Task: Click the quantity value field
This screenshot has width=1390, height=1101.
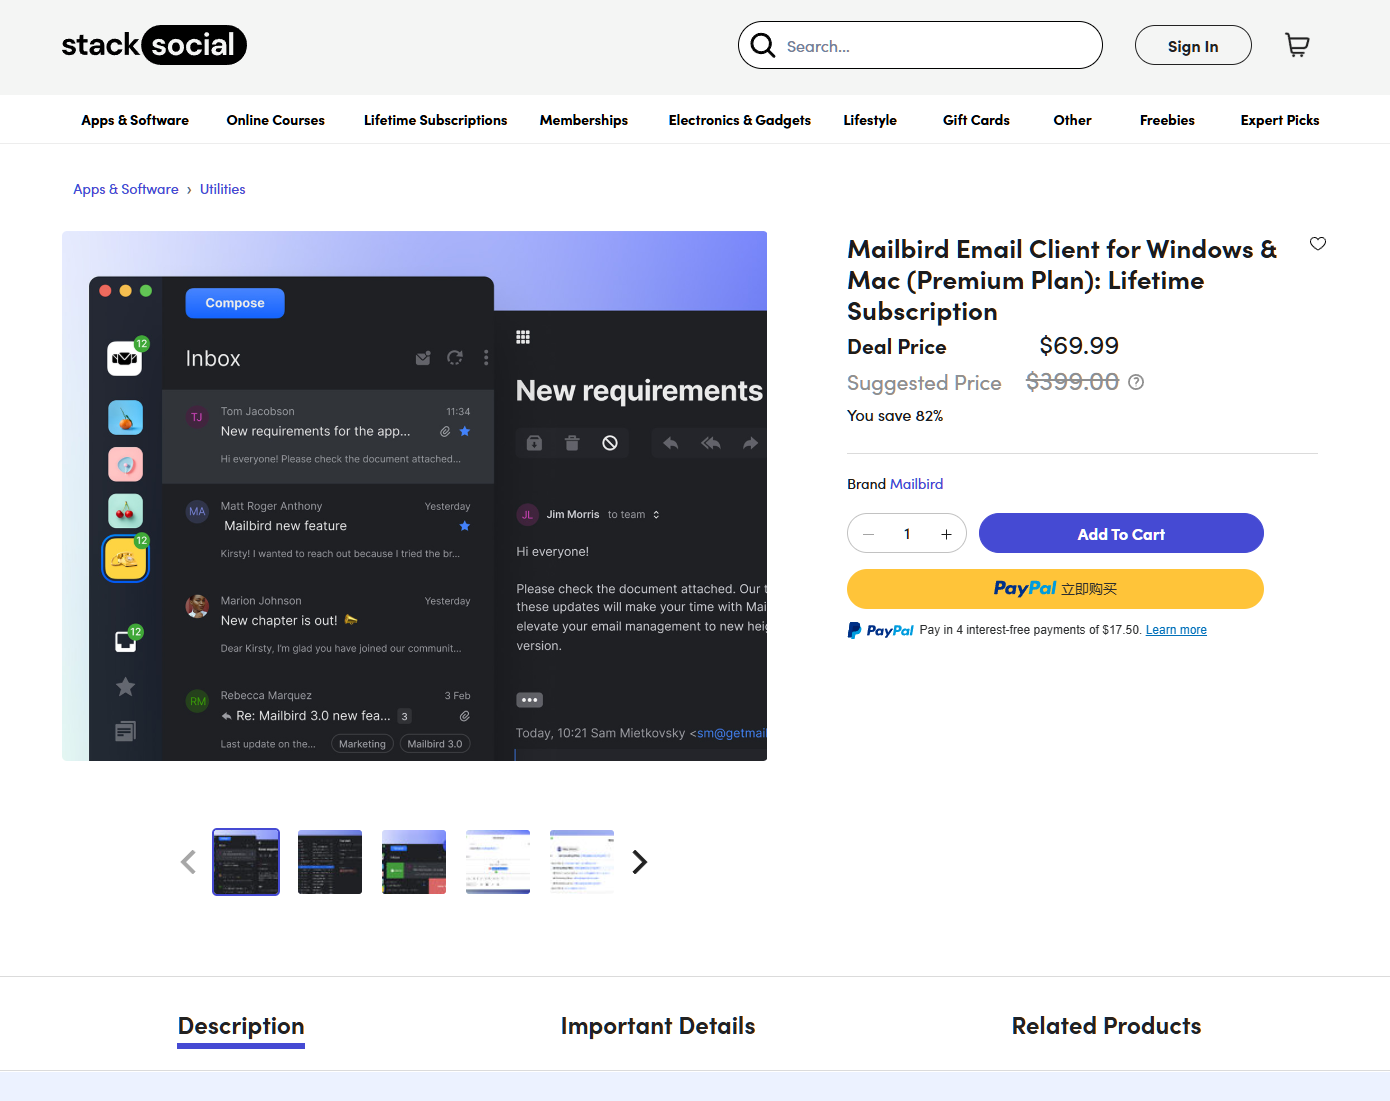Action: coord(907,534)
